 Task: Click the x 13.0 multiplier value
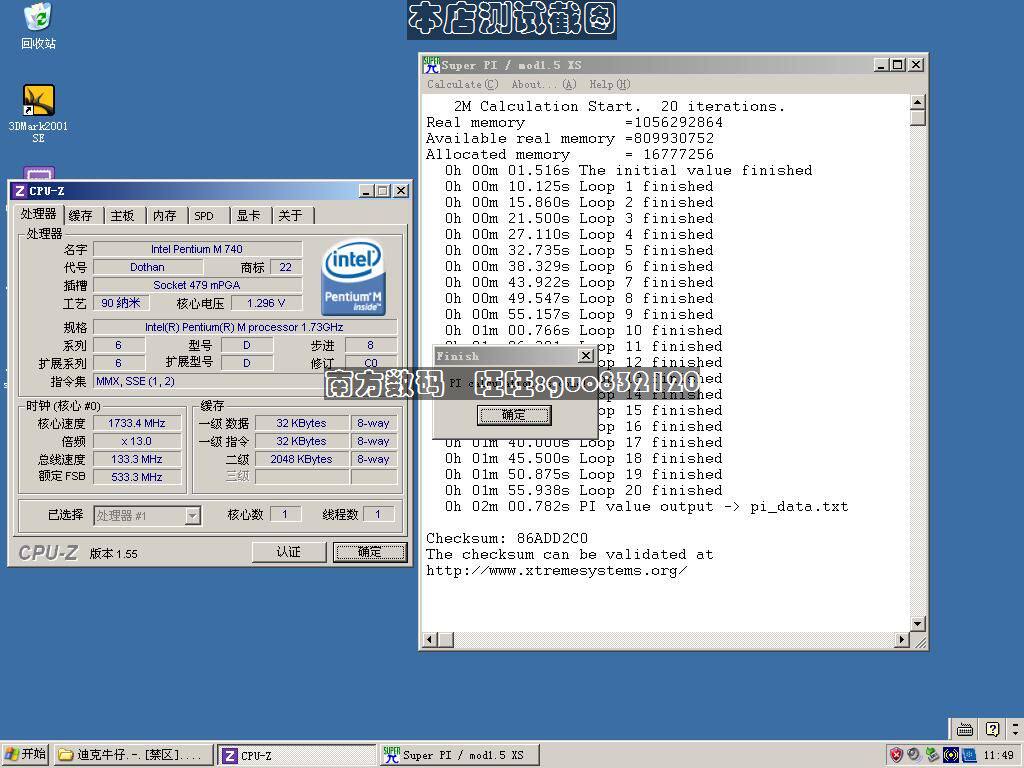137,441
